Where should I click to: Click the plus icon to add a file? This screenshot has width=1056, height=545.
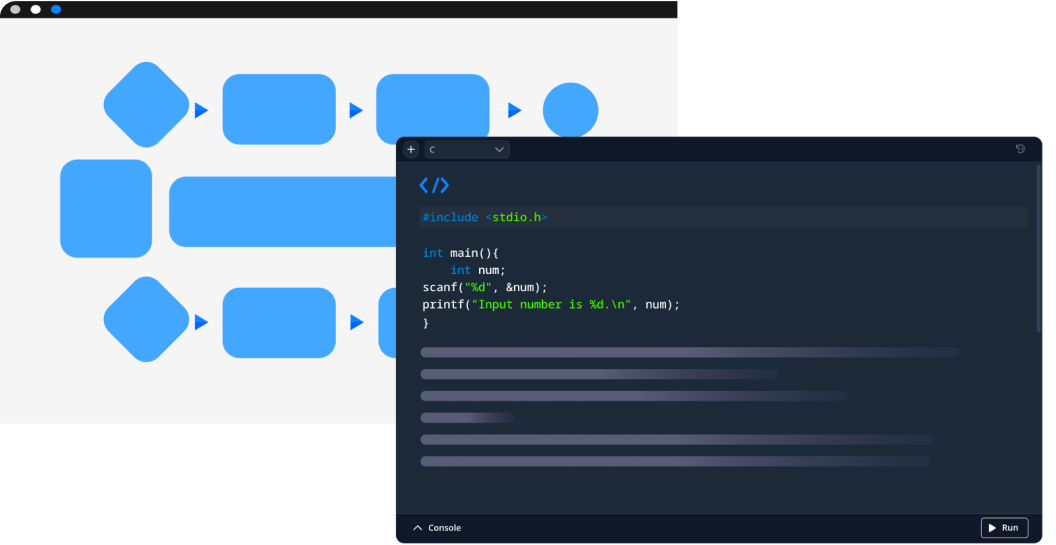pyautogui.click(x=411, y=149)
